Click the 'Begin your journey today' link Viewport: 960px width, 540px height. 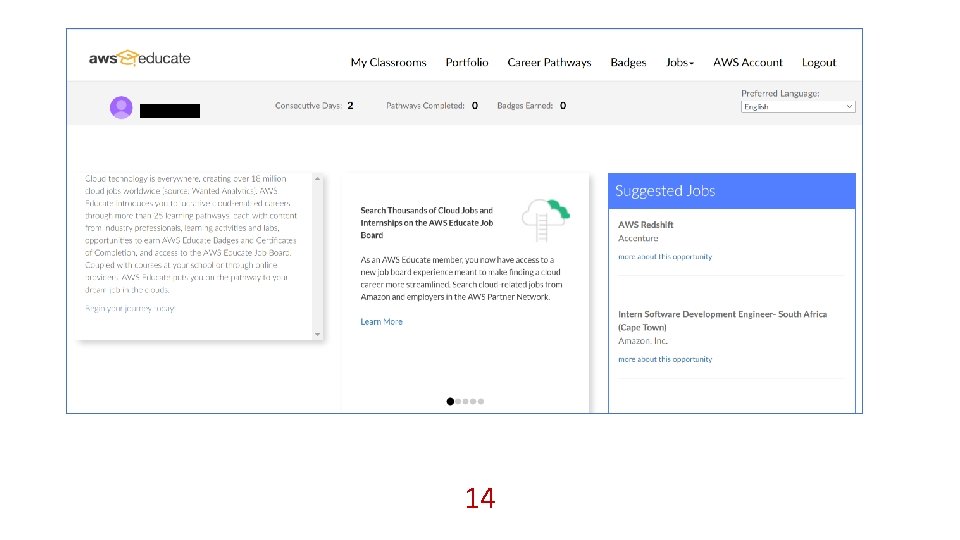pyautogui.click(x=130, y=309)
